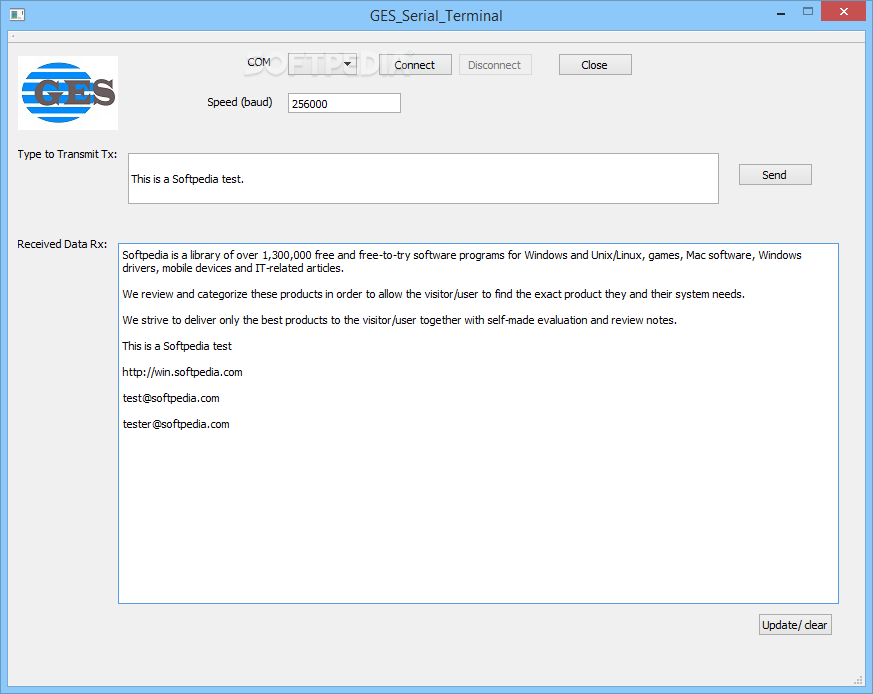Screen dimensions: 873x694
Task: Click the 'We strive to deliver' line
Action: coord(400,320)
